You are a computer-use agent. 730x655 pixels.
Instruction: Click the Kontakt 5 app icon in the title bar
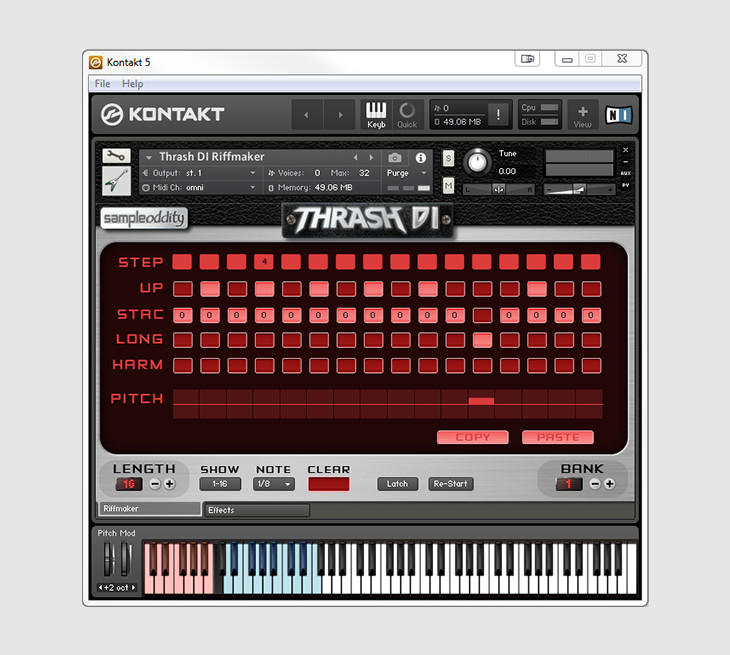tap(95, 62)
